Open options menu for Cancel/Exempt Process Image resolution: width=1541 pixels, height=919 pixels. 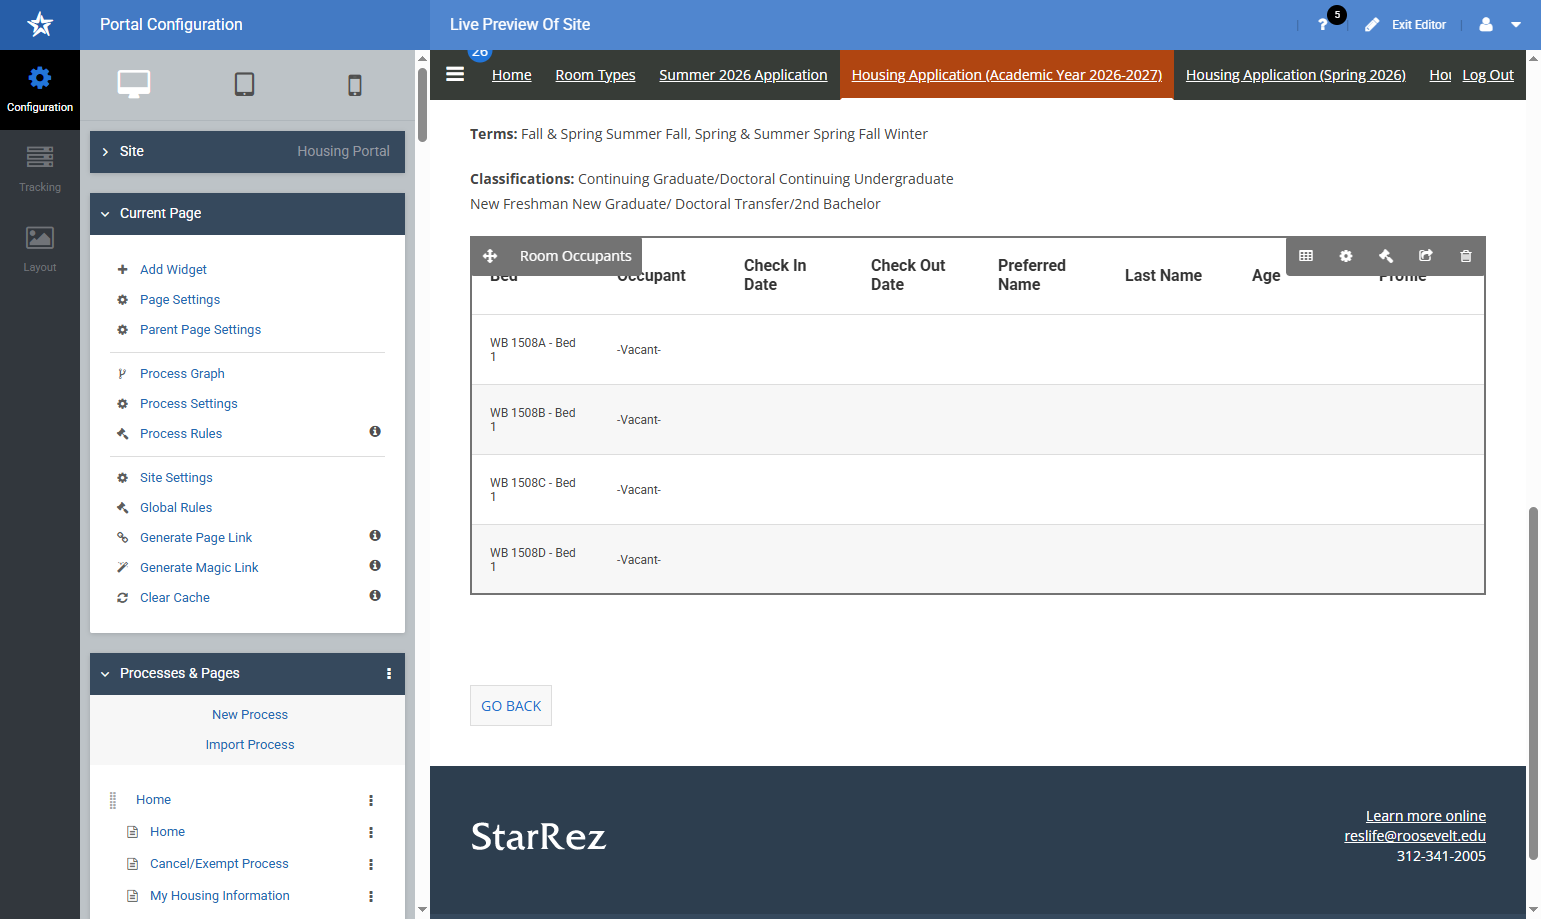tap(371, 864)
